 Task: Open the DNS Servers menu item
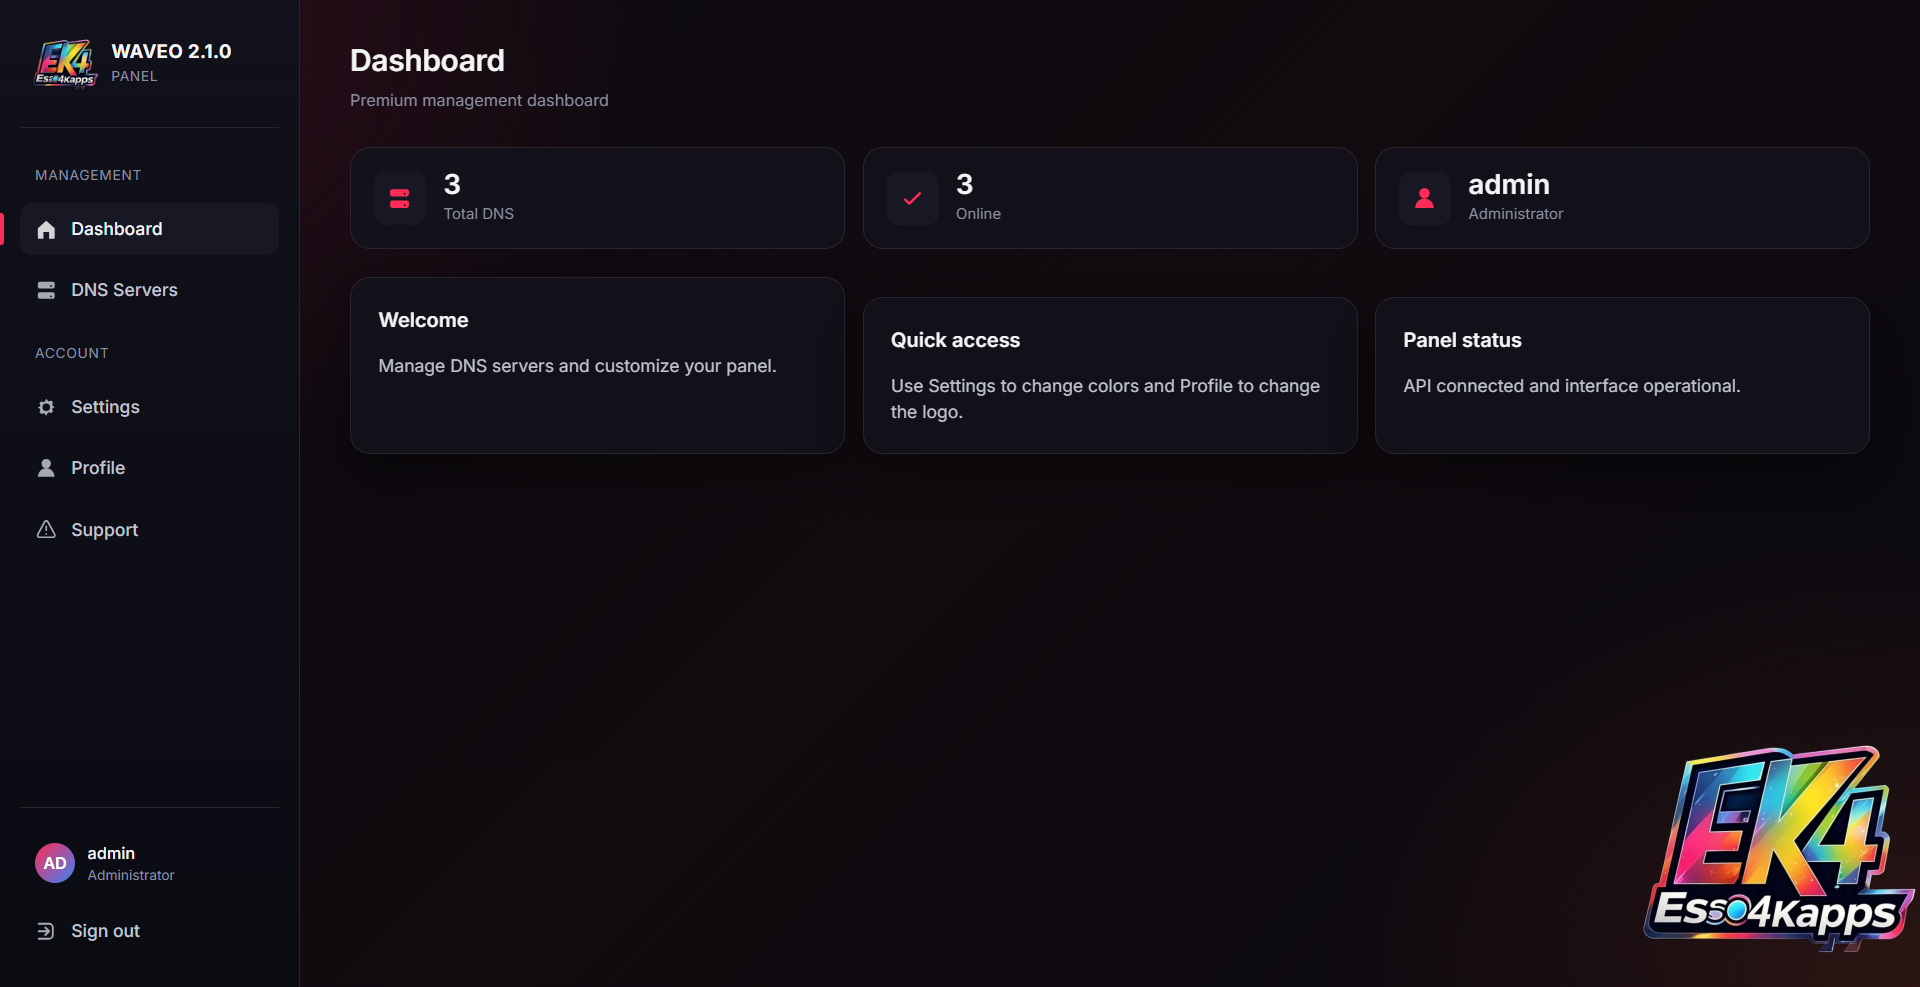pos(149,290)
